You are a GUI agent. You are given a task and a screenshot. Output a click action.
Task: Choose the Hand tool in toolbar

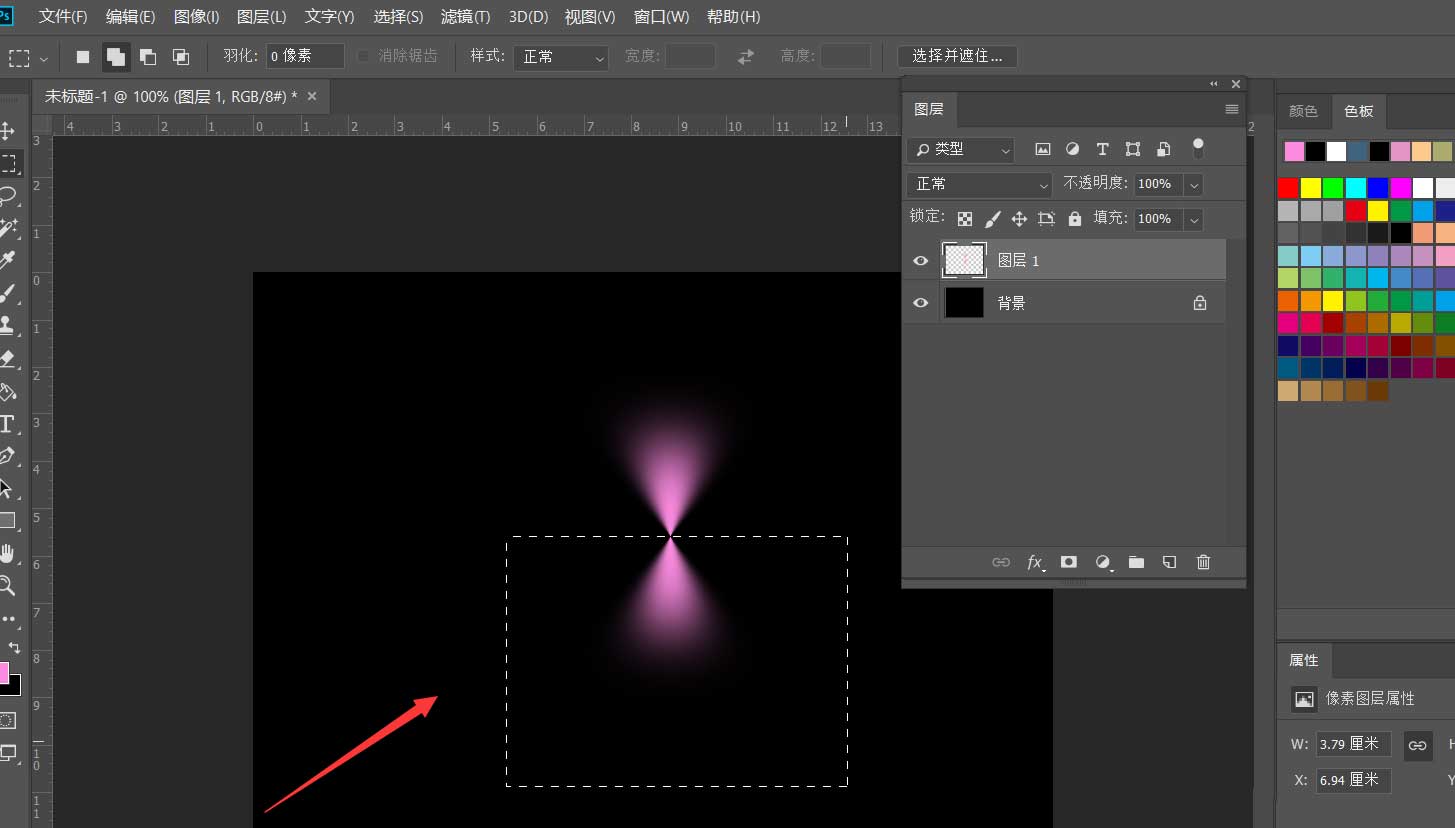tap(8, 553)
